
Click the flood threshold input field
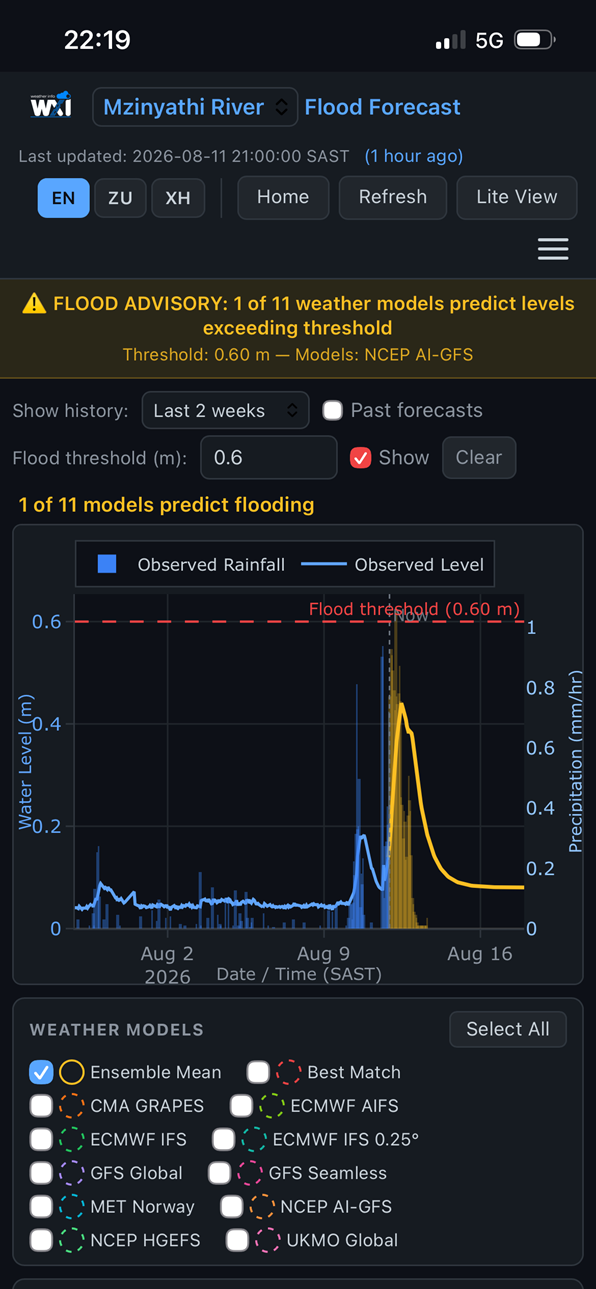point(269,457)
